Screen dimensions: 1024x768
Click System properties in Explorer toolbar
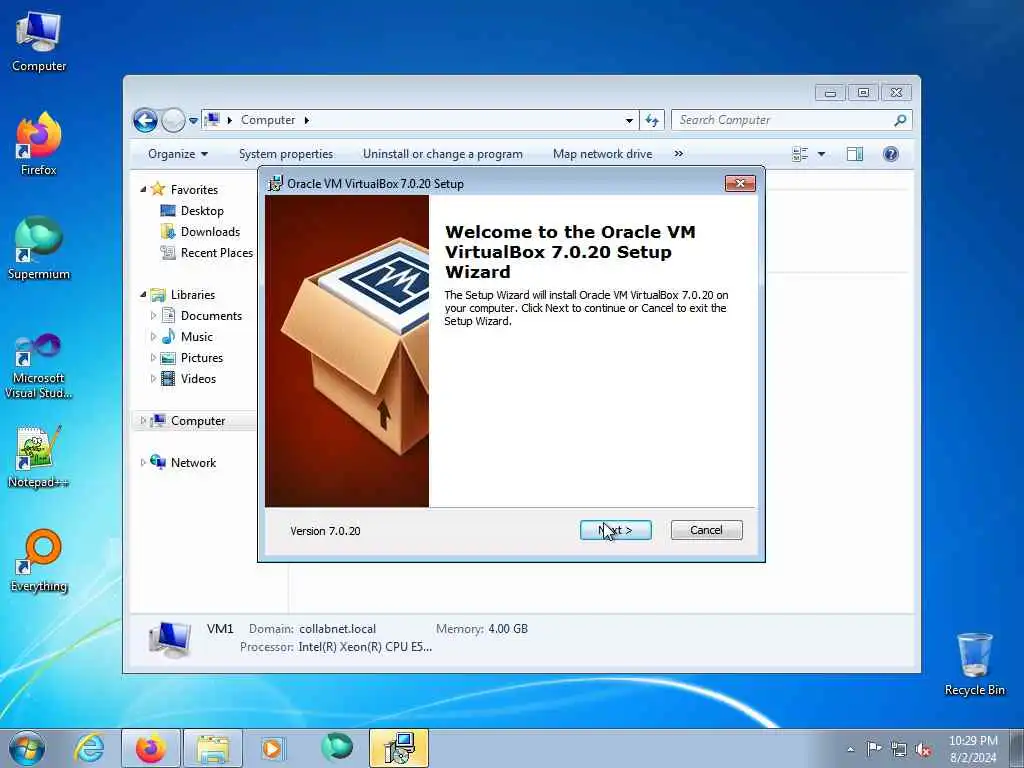click(x=286, y=154)
